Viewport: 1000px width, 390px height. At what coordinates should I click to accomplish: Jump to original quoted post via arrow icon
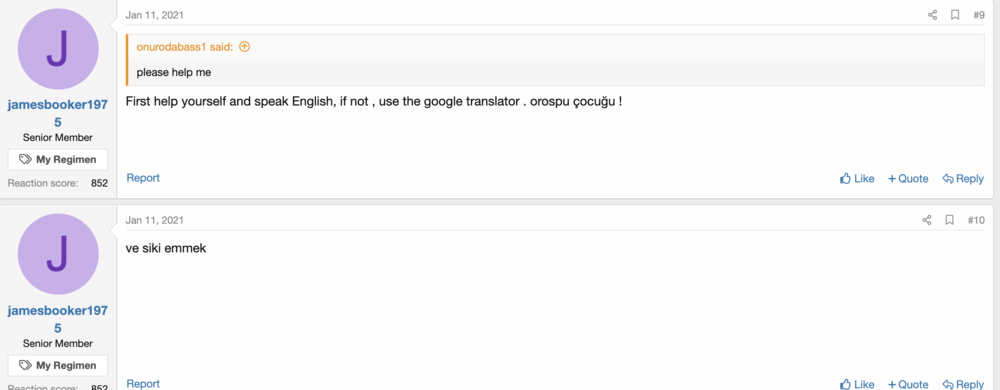point(244,47)
